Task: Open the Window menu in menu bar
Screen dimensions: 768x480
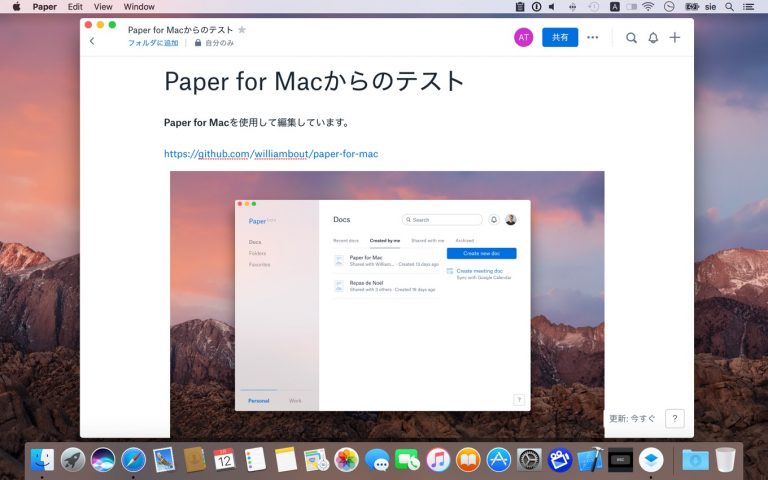Action: tap(139, 7)
